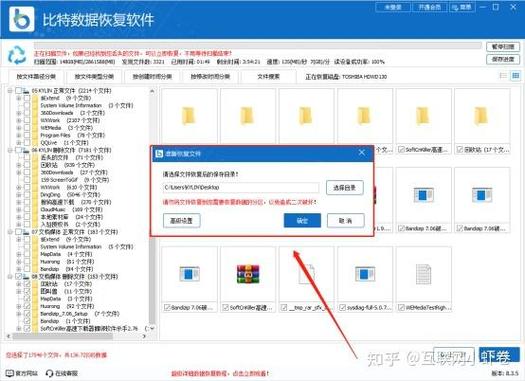Screen dimensions: 525x381
Task: Click the Program Files folder icon
Action: pyautogui.click(x=35, y=135)
